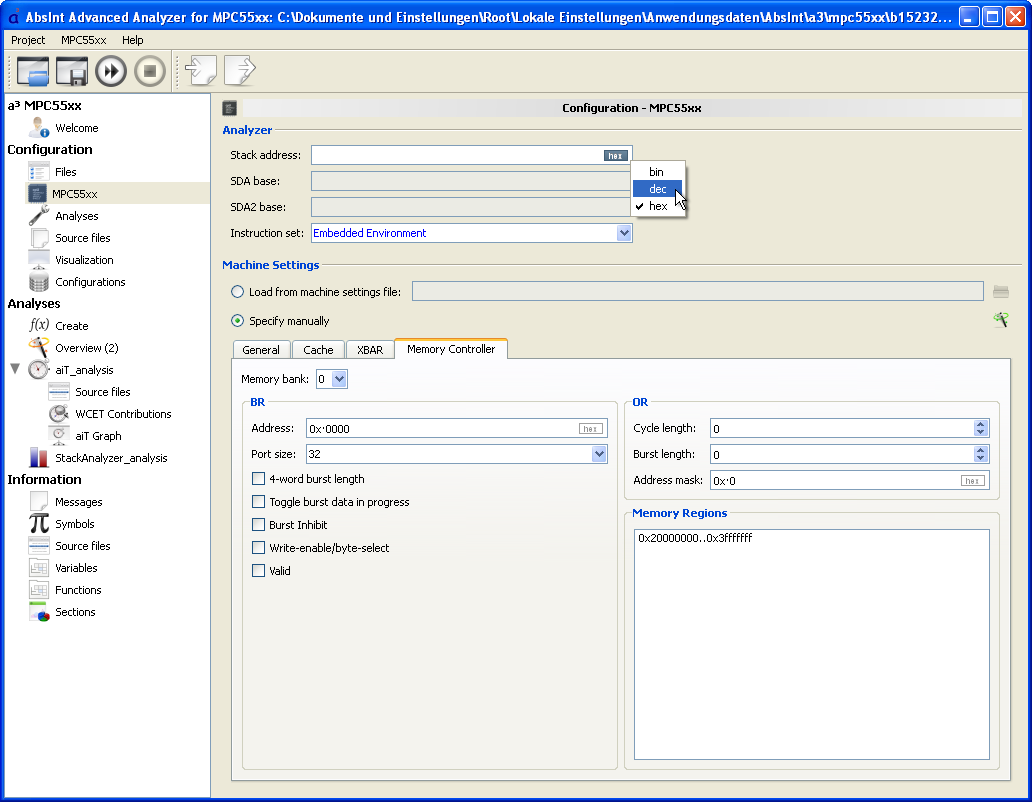Check the Burst Inhibit option
This screenshot has height=802, width=1032.
coord(259,525)
